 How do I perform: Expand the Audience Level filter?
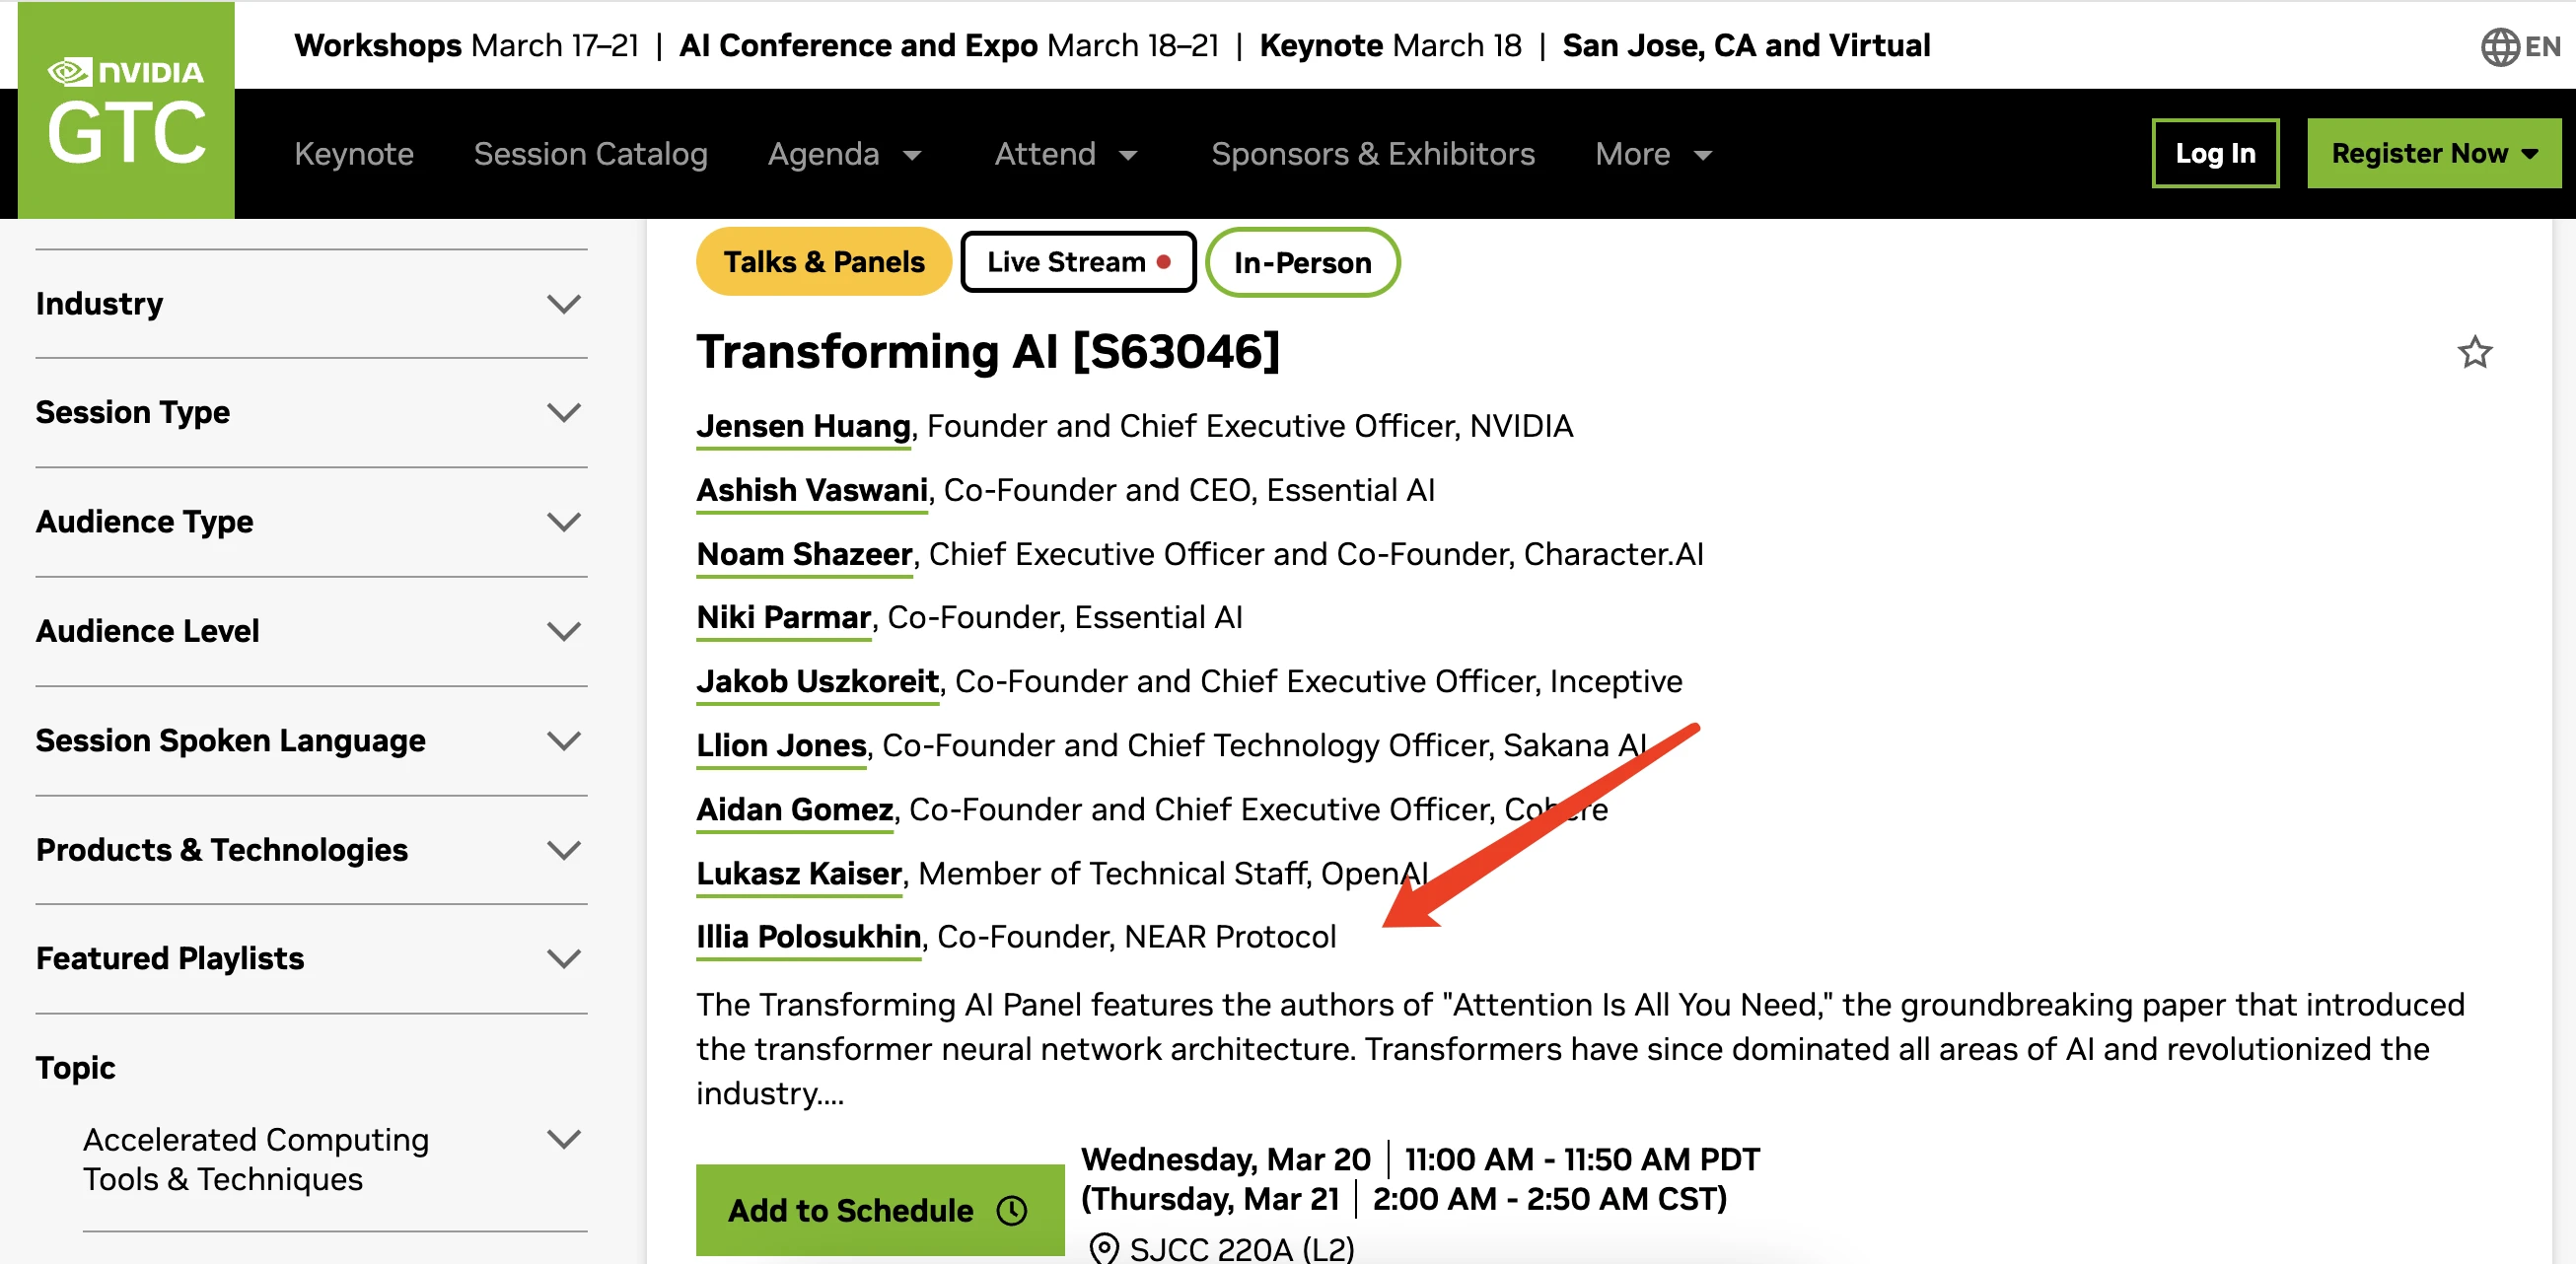point(564,631)
